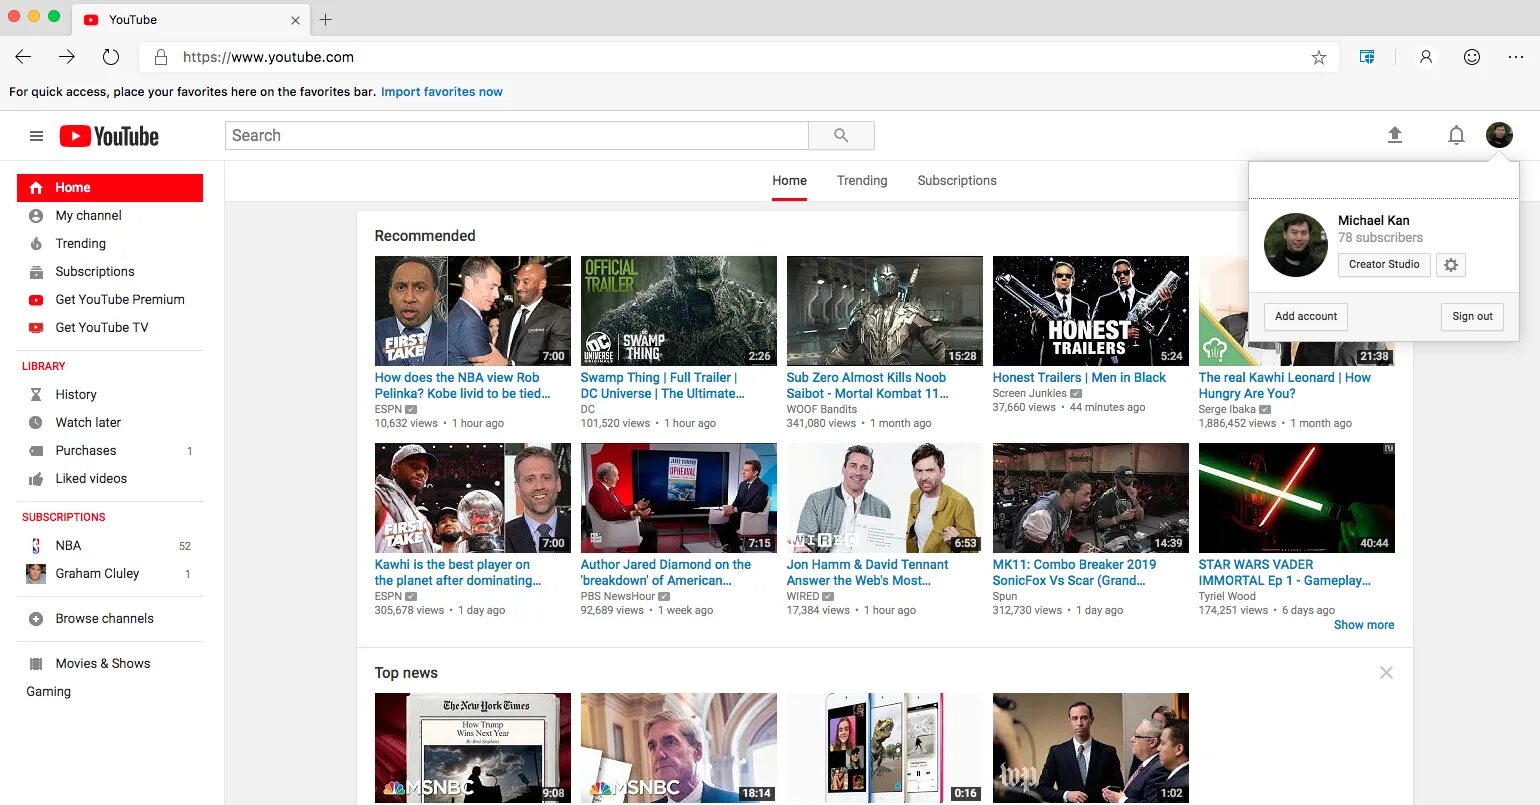Open the collections icon in toolbar

1367,57
